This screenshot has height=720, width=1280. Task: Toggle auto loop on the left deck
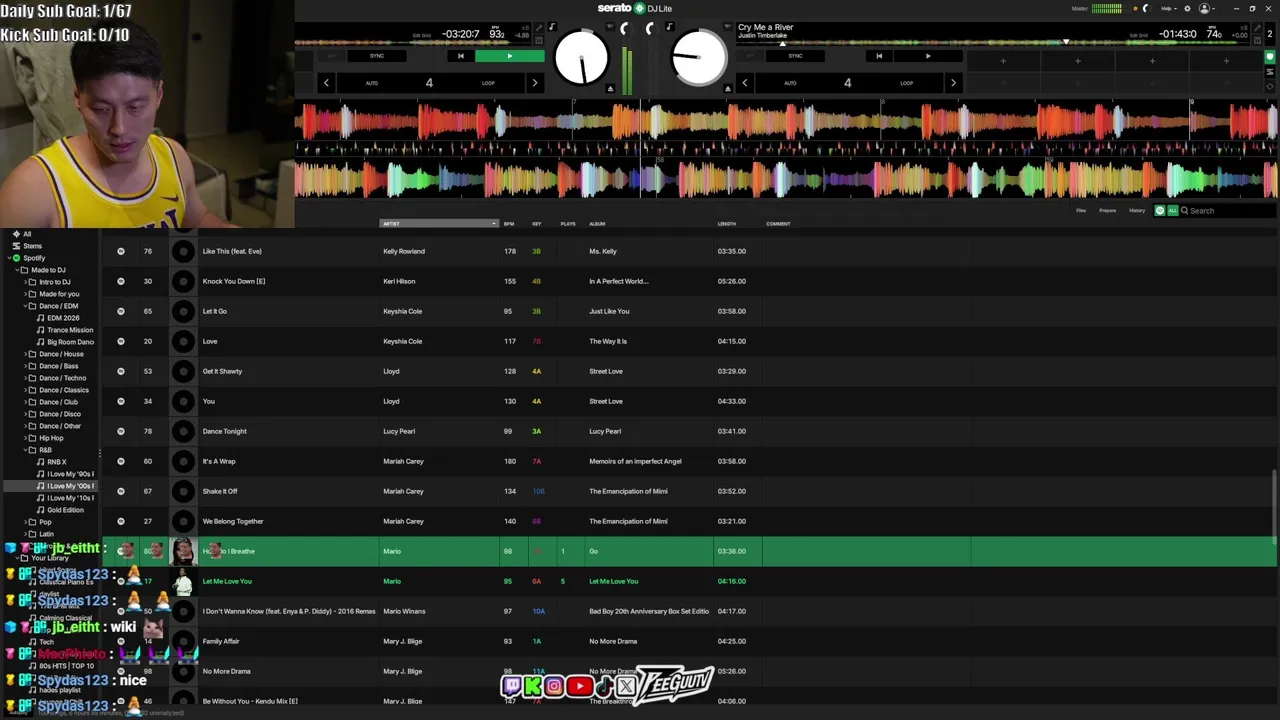(372, 83)
